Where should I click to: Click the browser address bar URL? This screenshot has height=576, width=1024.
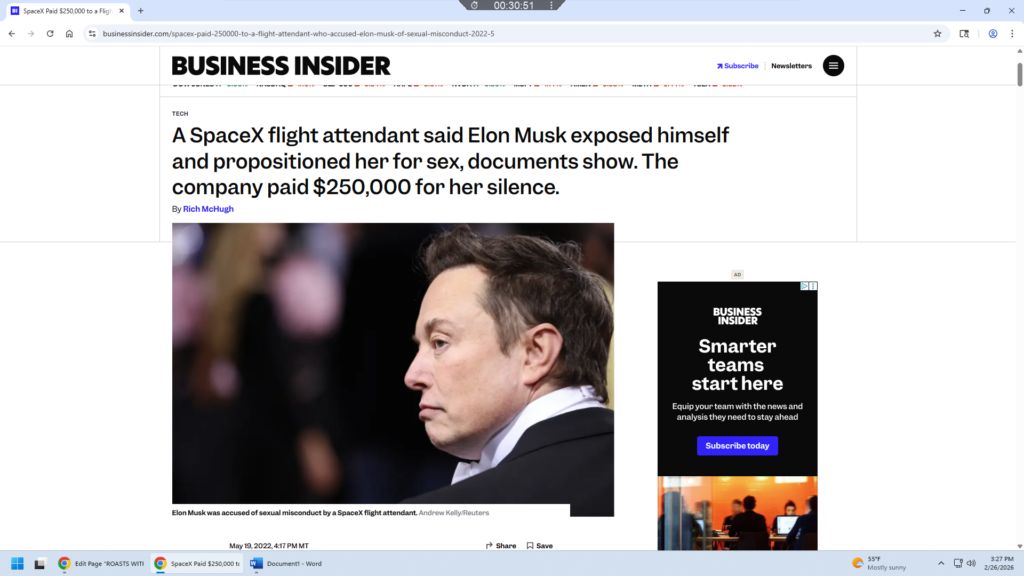(x=298, y=33)
